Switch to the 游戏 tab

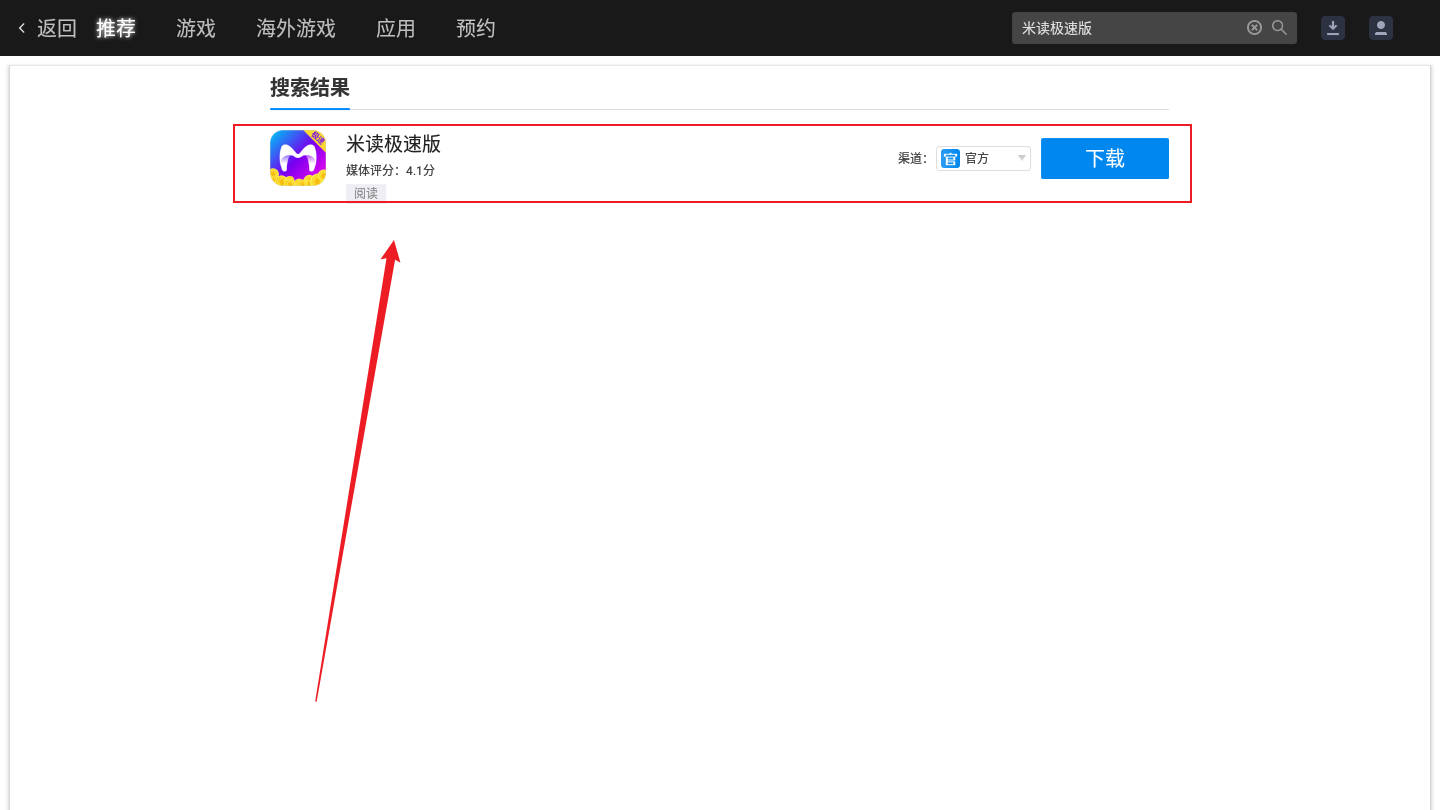[x=196, y=28]
